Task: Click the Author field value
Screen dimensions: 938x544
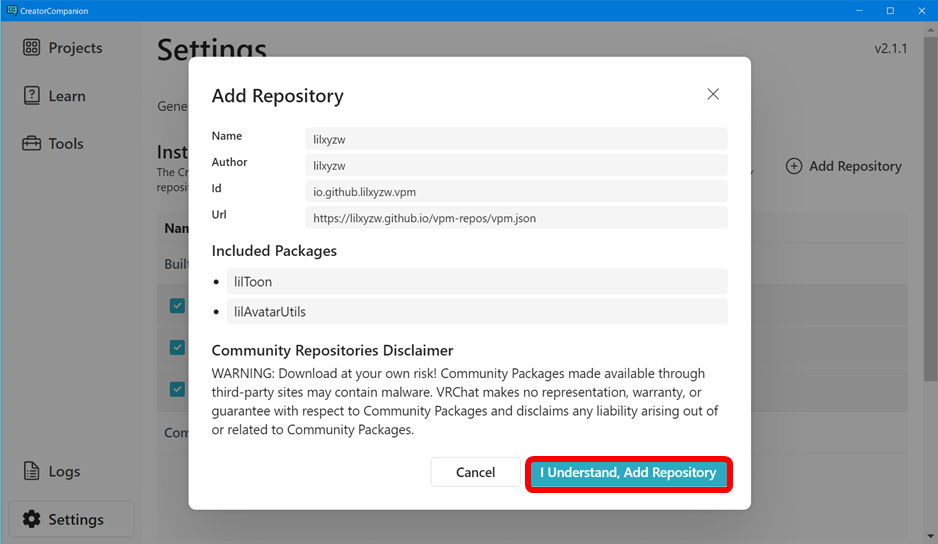Action: click(x=516, y=165)
